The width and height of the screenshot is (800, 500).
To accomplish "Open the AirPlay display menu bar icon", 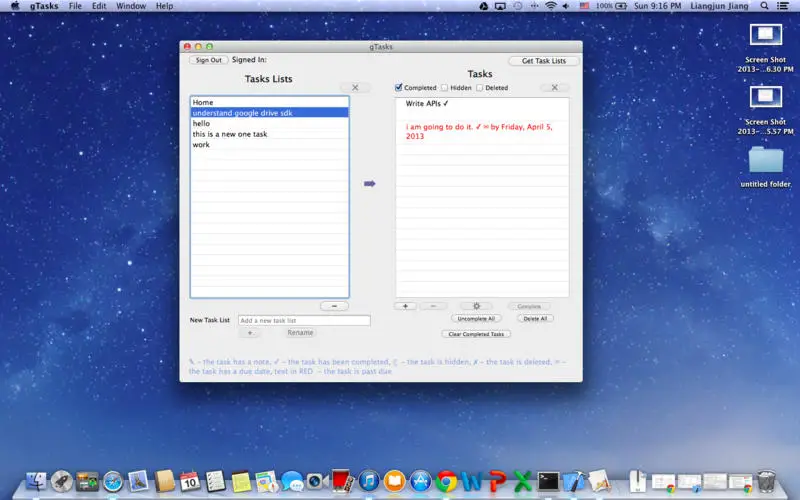I will pos(501,6).
